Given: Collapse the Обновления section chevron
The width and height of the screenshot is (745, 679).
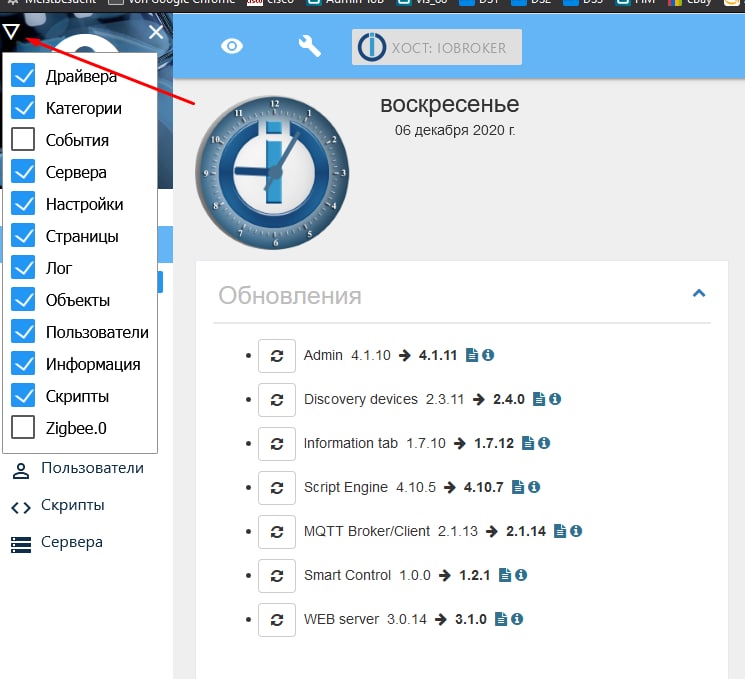Looking at the screenshot, I should pyautogui.click(x=699, y=293).
